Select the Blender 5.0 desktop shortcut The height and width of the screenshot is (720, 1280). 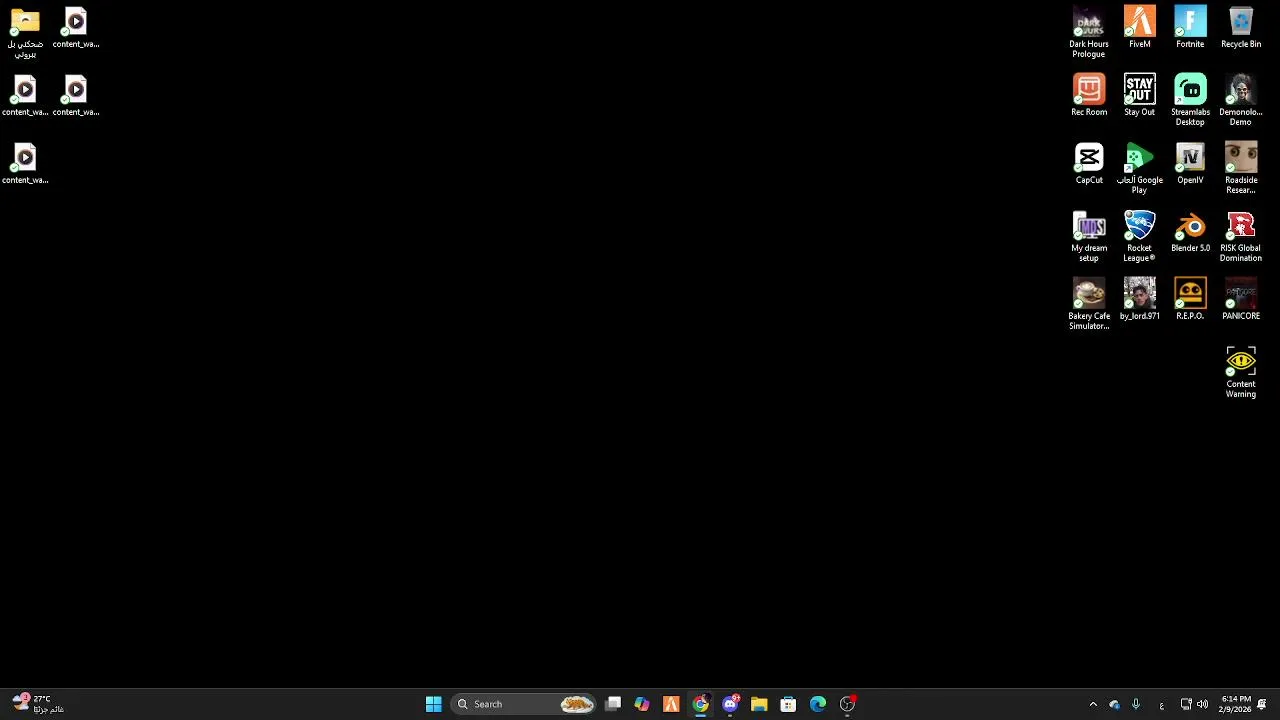coord(1190,231)
